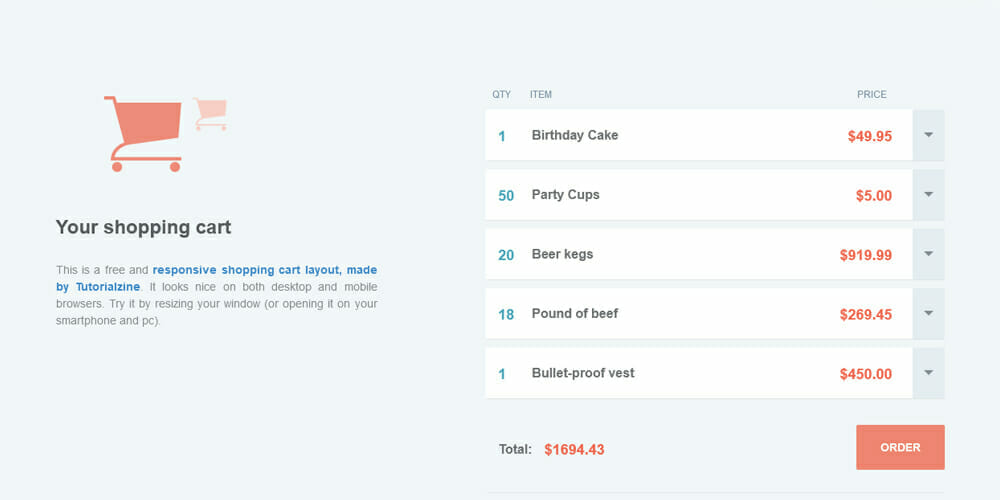The height and width of the screenshot is (500, 1000).
Task: Click the QTY column header
Action: 501,95
